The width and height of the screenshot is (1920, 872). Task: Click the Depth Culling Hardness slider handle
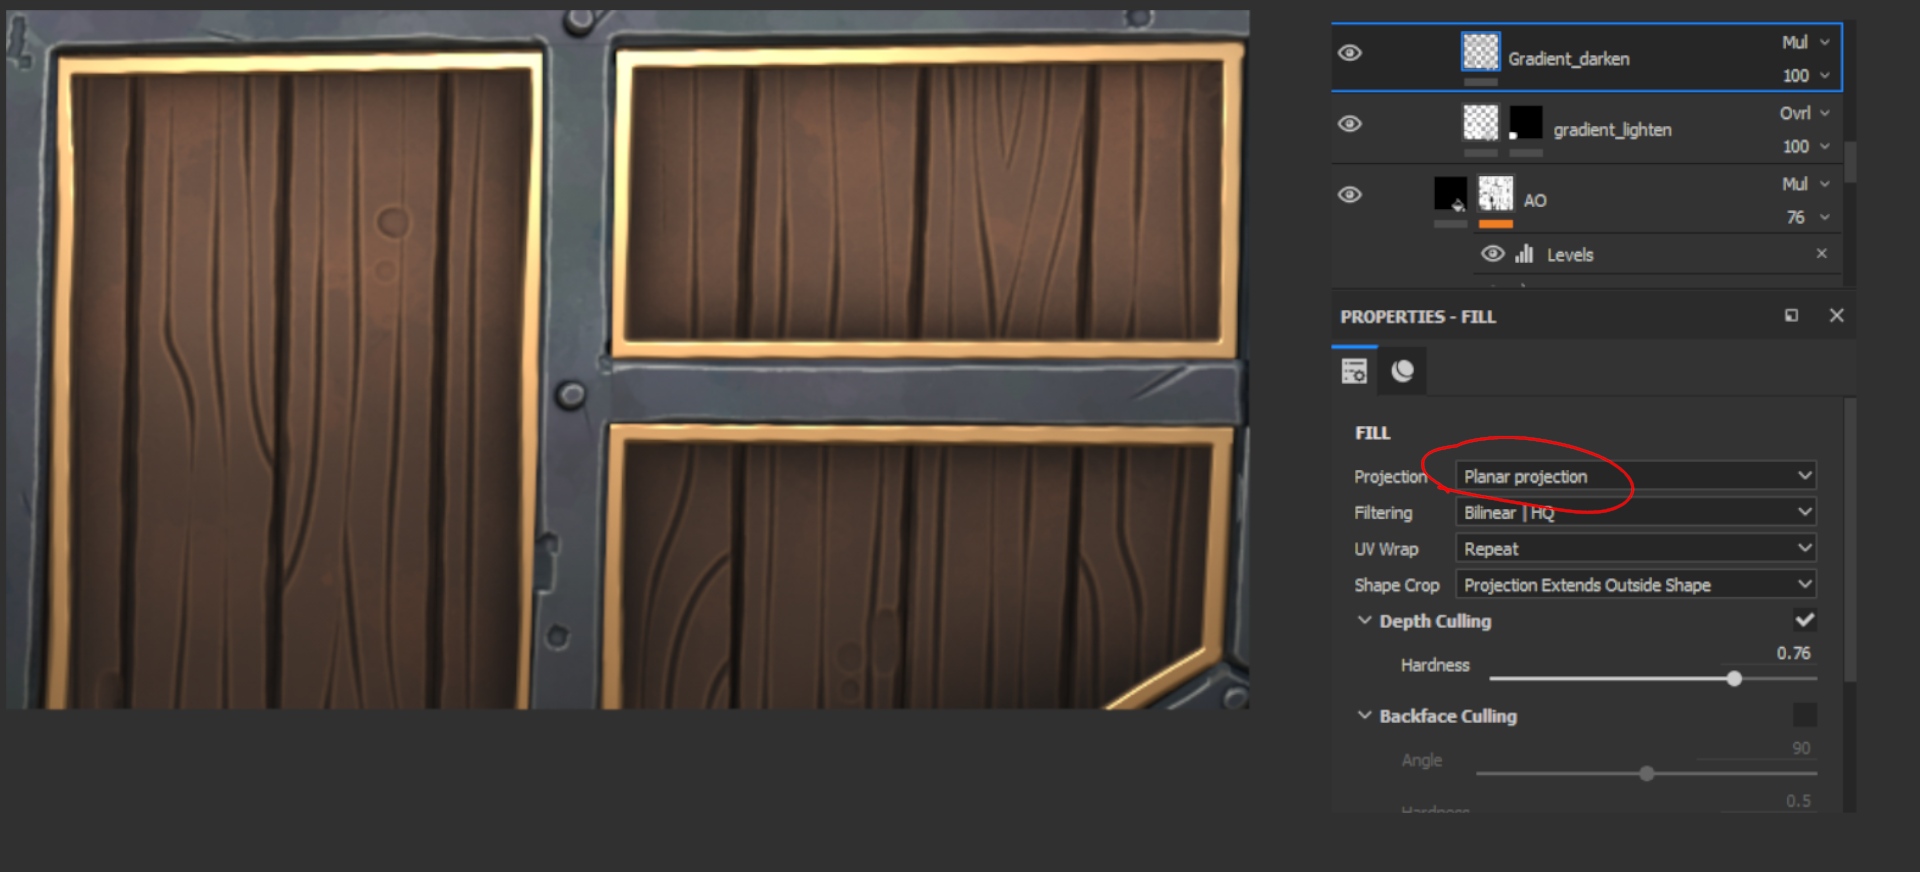pyautogui.click(x=1734, y=679)
